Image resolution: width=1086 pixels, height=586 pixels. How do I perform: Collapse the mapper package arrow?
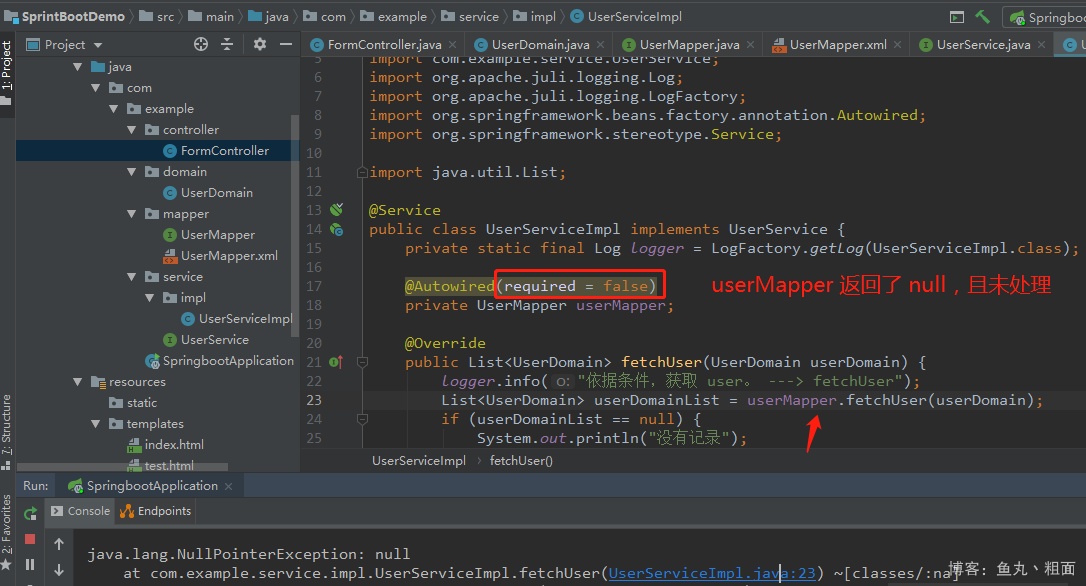(132, 214)
